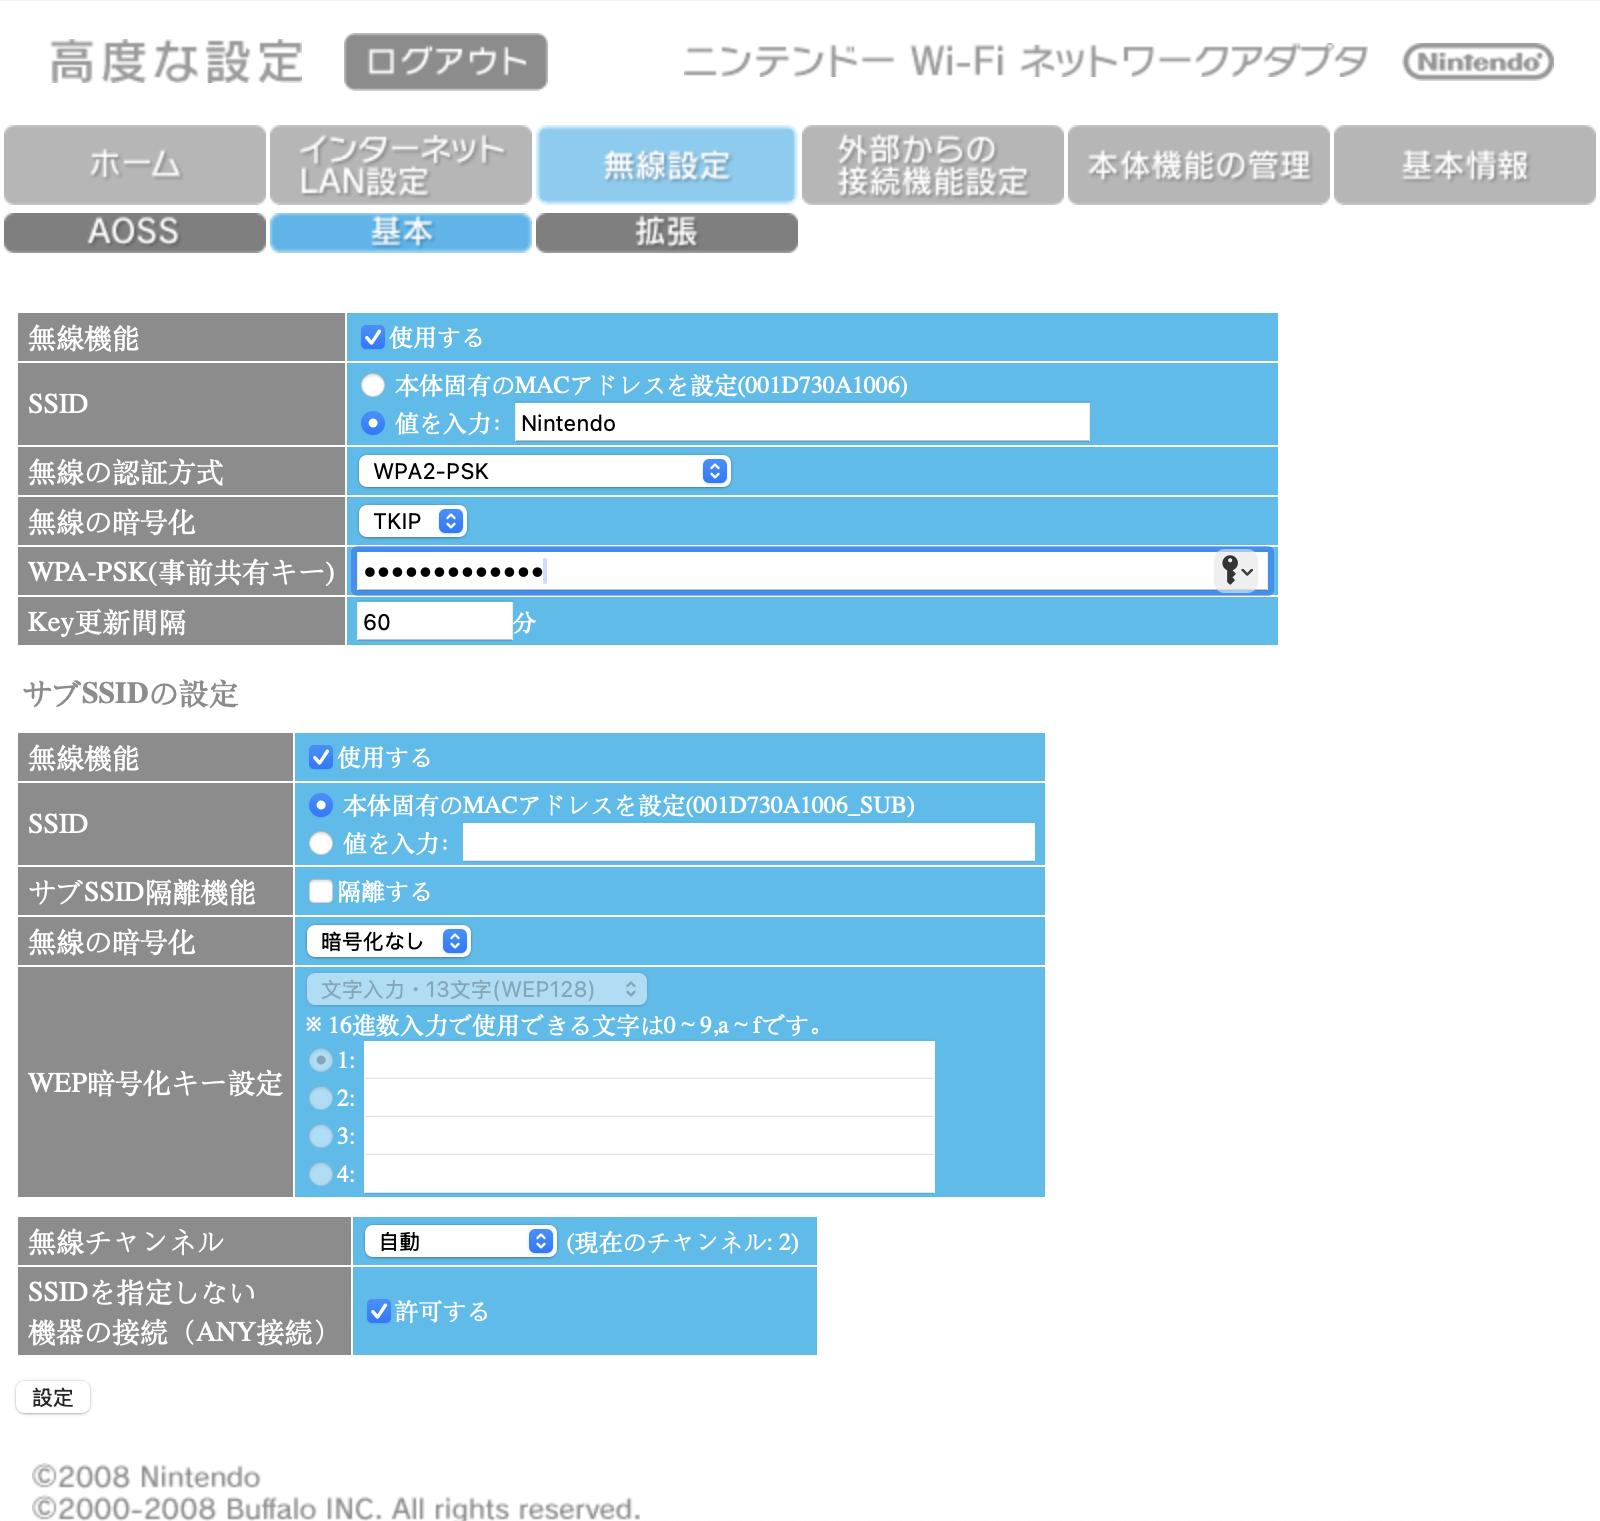The image size is (1600, 1521).
Task: Select WEP key radio button 1
Action: 321,1059
